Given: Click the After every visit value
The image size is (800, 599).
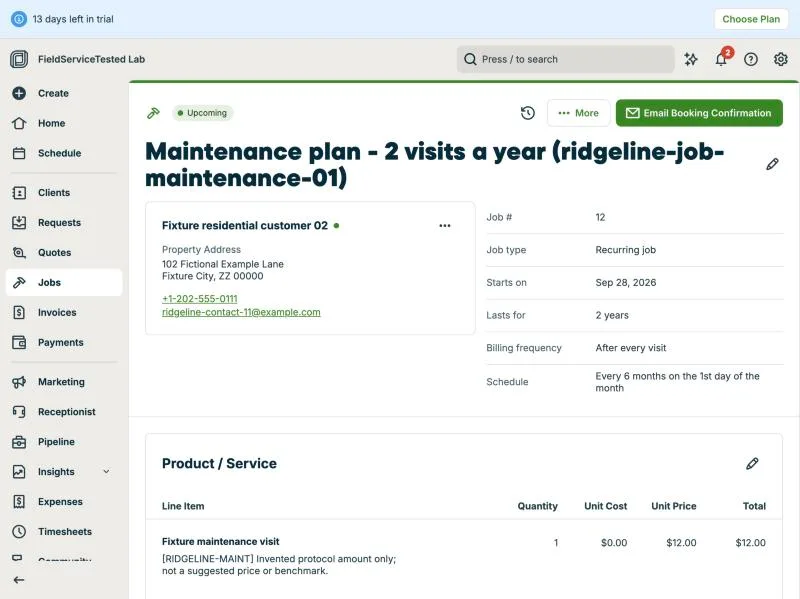Looking at the screenshot, I should (631, 348).
